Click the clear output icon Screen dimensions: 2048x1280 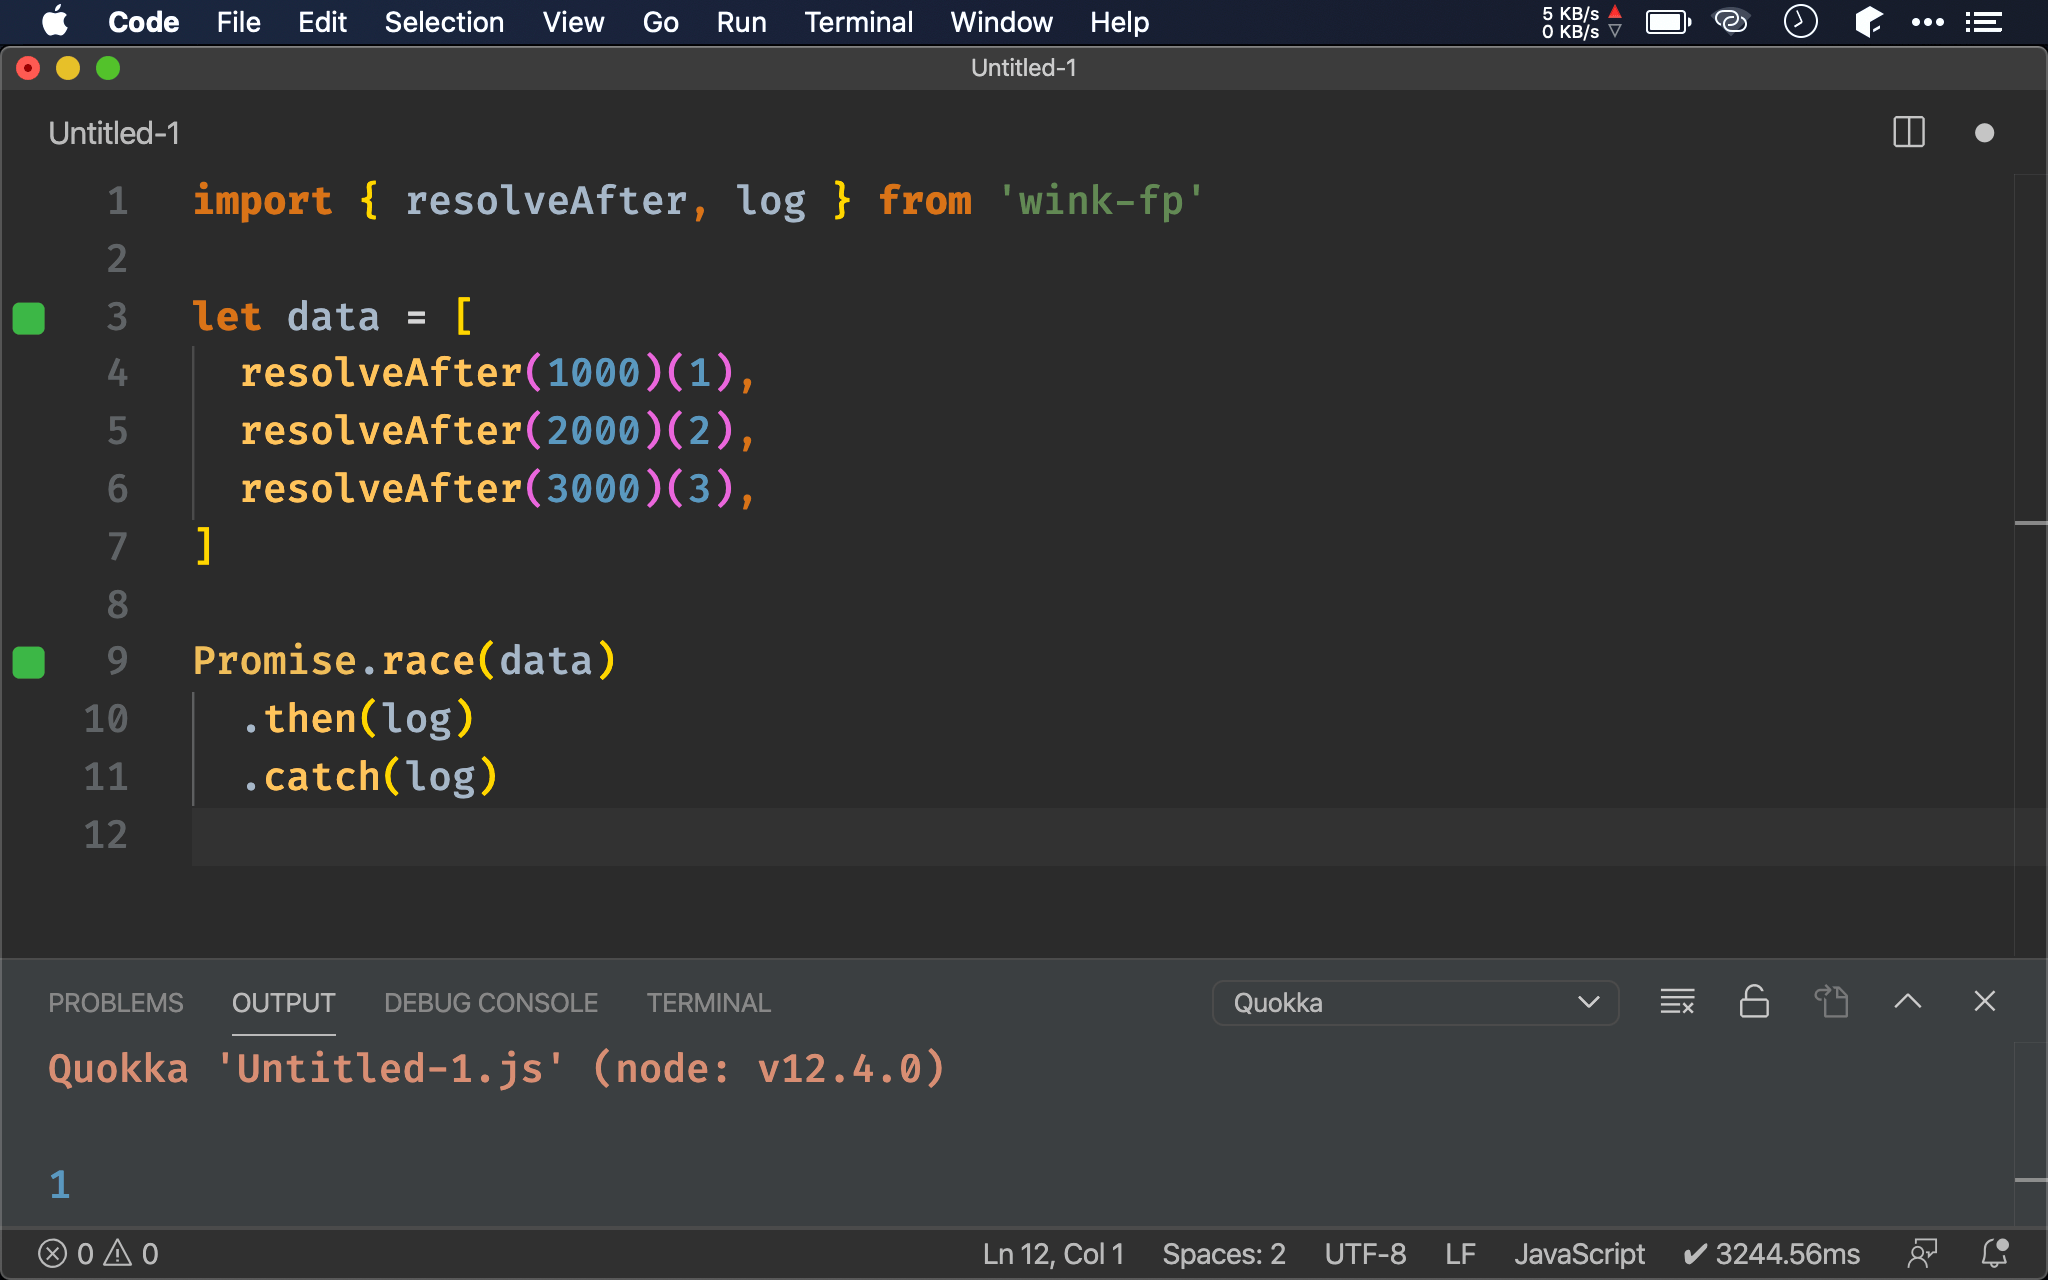pos(1677,1001)
